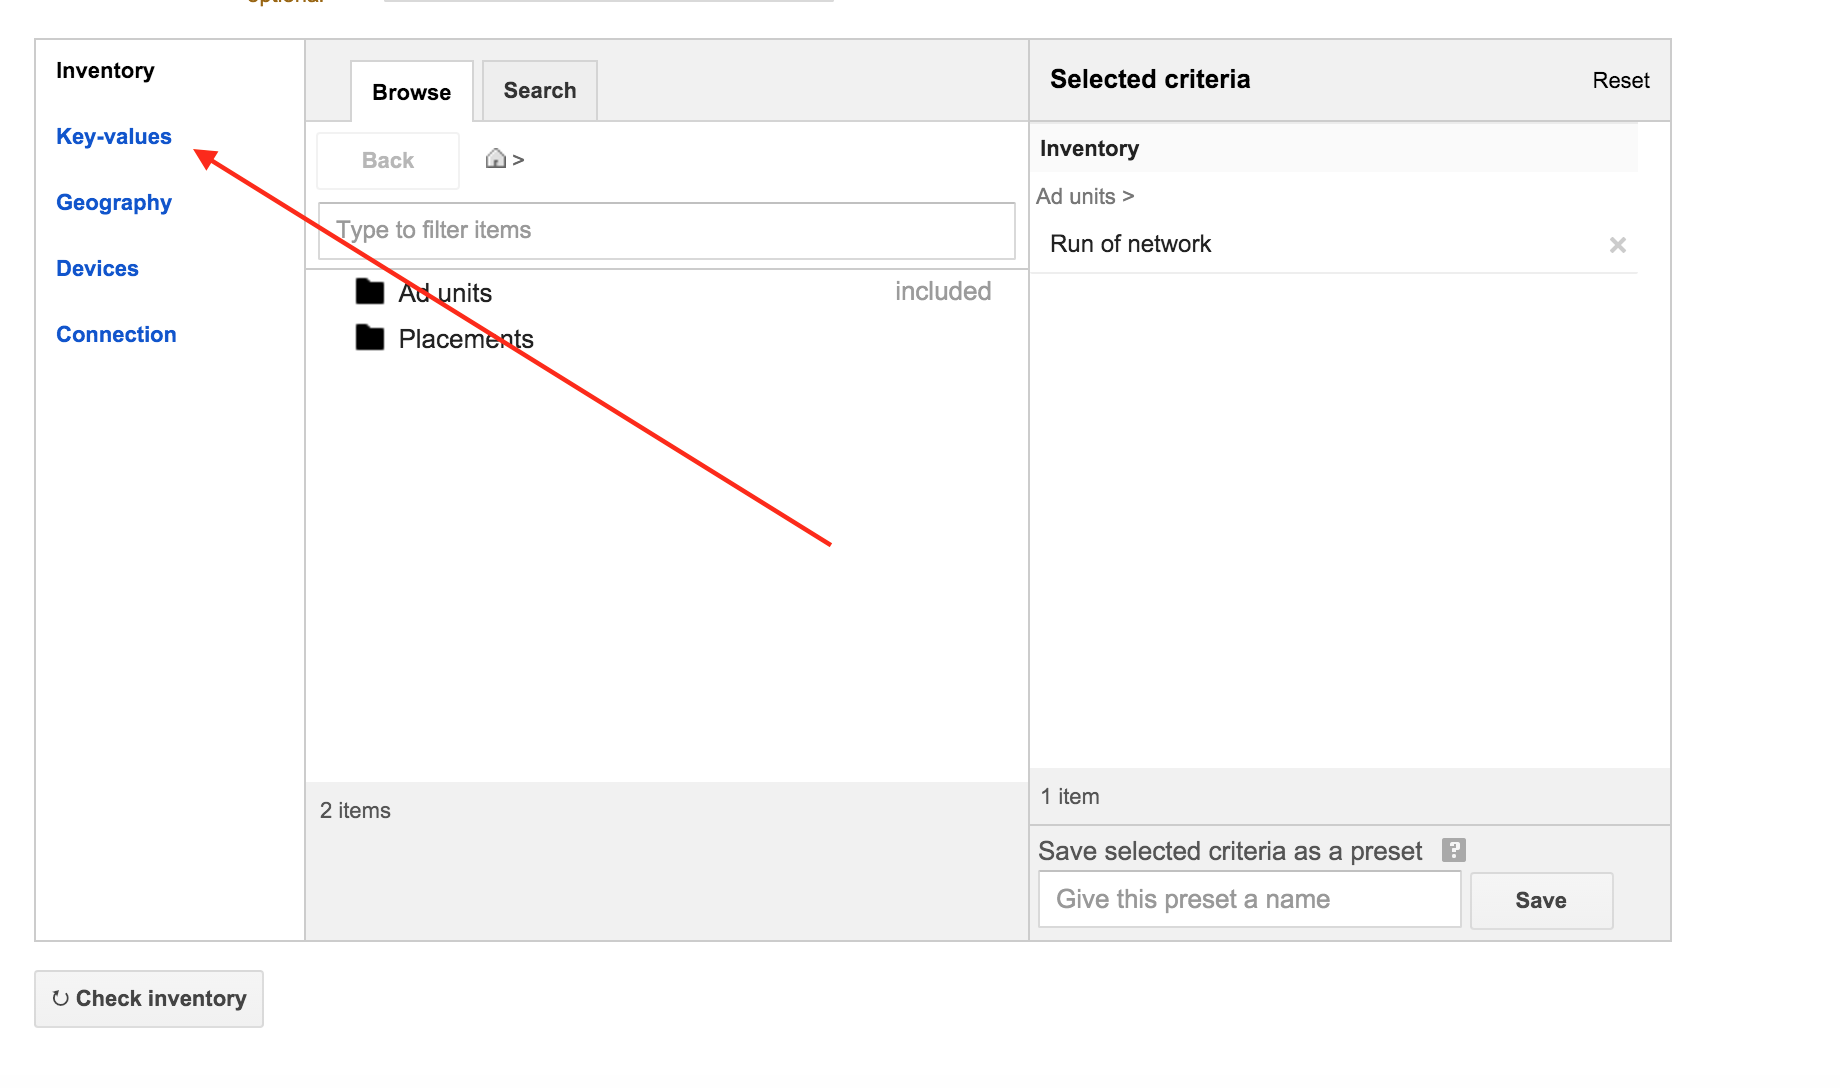Switch to the Search tab
Viewport: 1840px width, 1088px height.
point(539,91)
